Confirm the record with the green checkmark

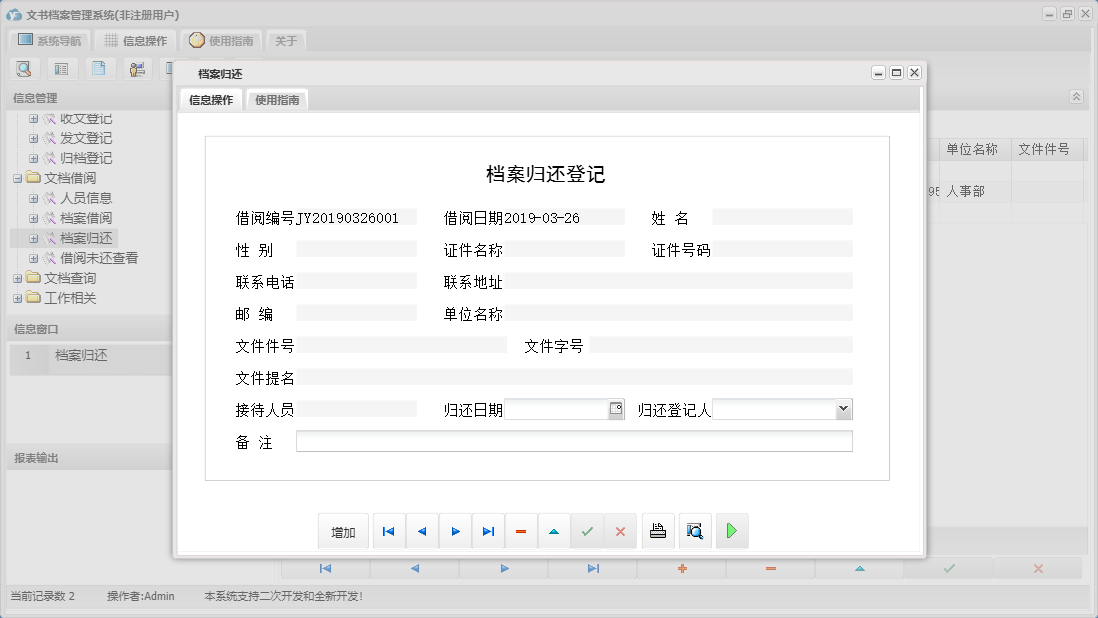coord(587,531)
